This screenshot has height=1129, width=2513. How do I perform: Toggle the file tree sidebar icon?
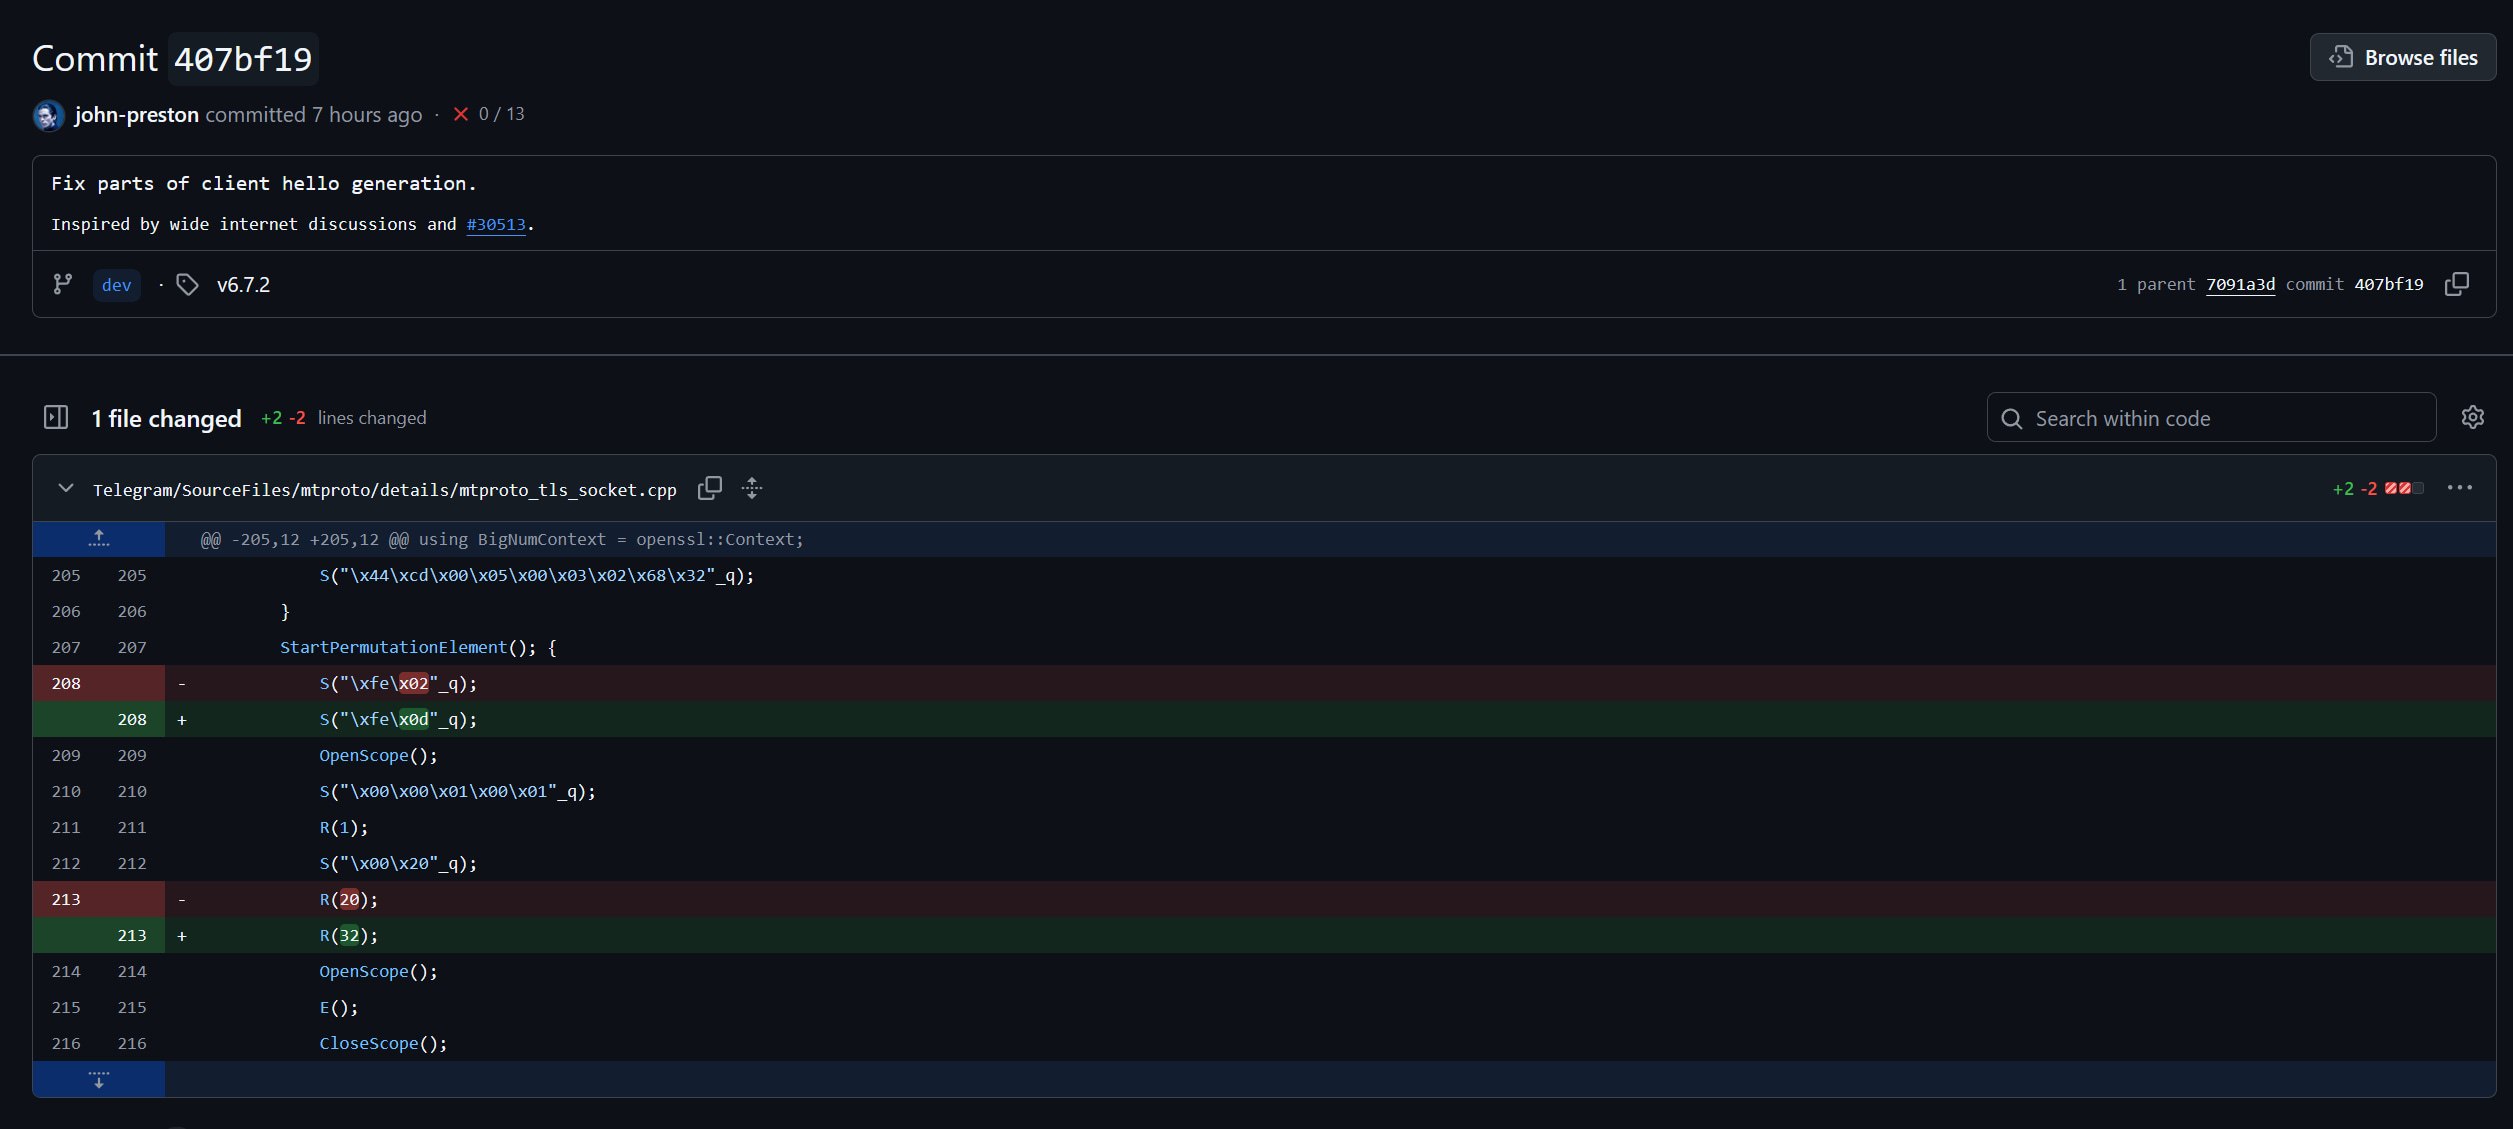pos(56,418)
